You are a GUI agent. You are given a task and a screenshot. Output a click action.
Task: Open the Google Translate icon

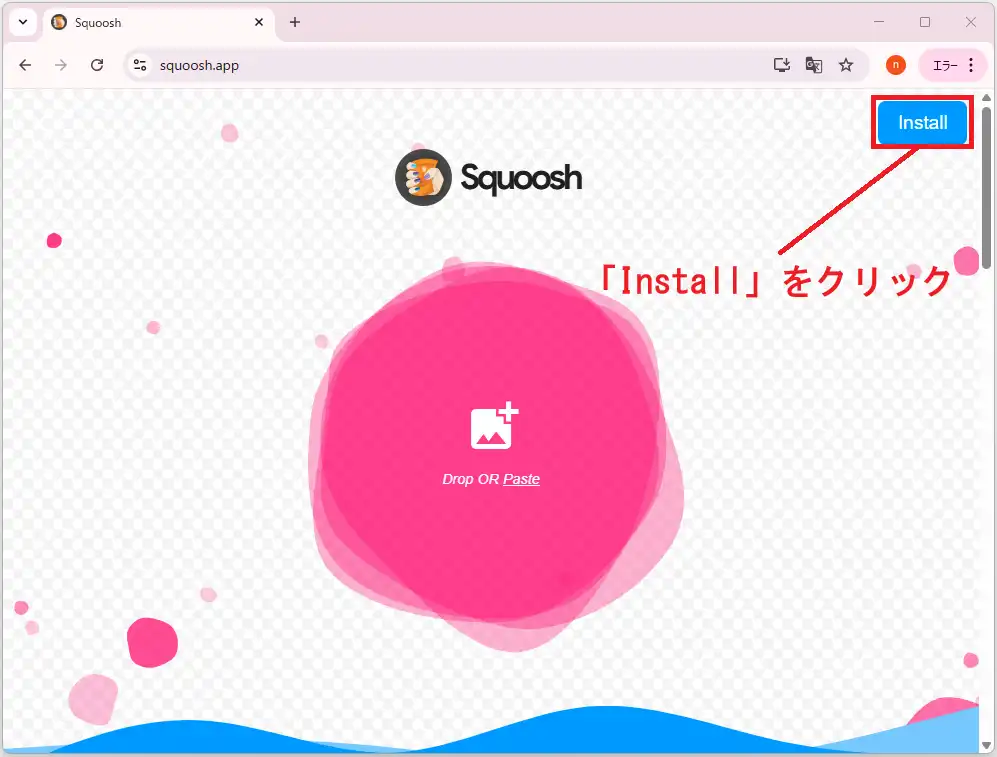coord(814,65)
